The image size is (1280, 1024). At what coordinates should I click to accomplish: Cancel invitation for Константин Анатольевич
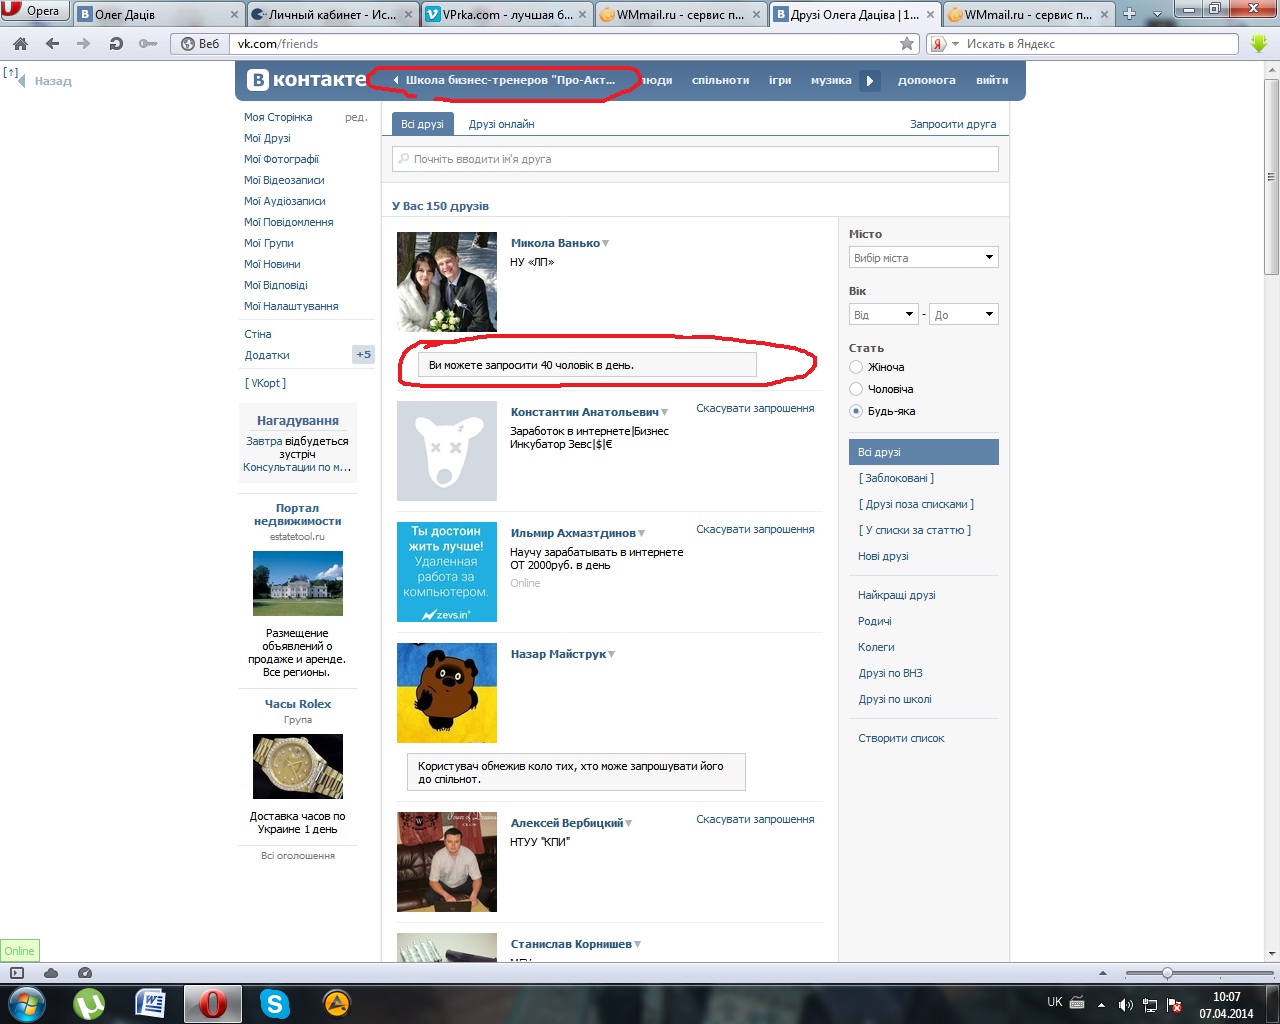(x=755, y=409)
